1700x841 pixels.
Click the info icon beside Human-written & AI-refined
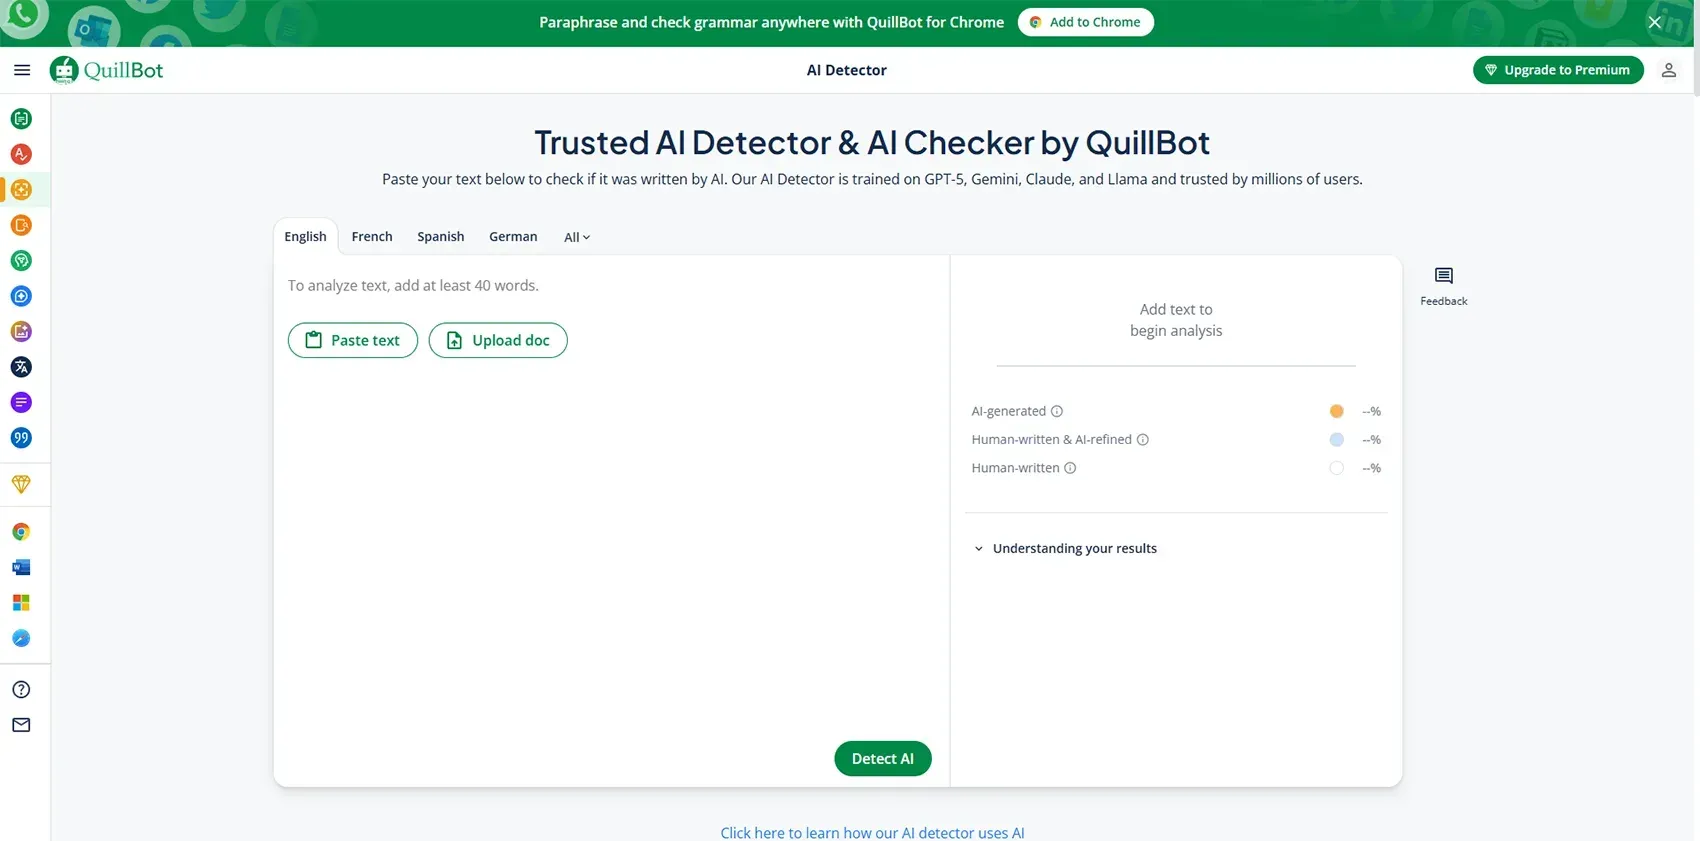click(1143, 440)
